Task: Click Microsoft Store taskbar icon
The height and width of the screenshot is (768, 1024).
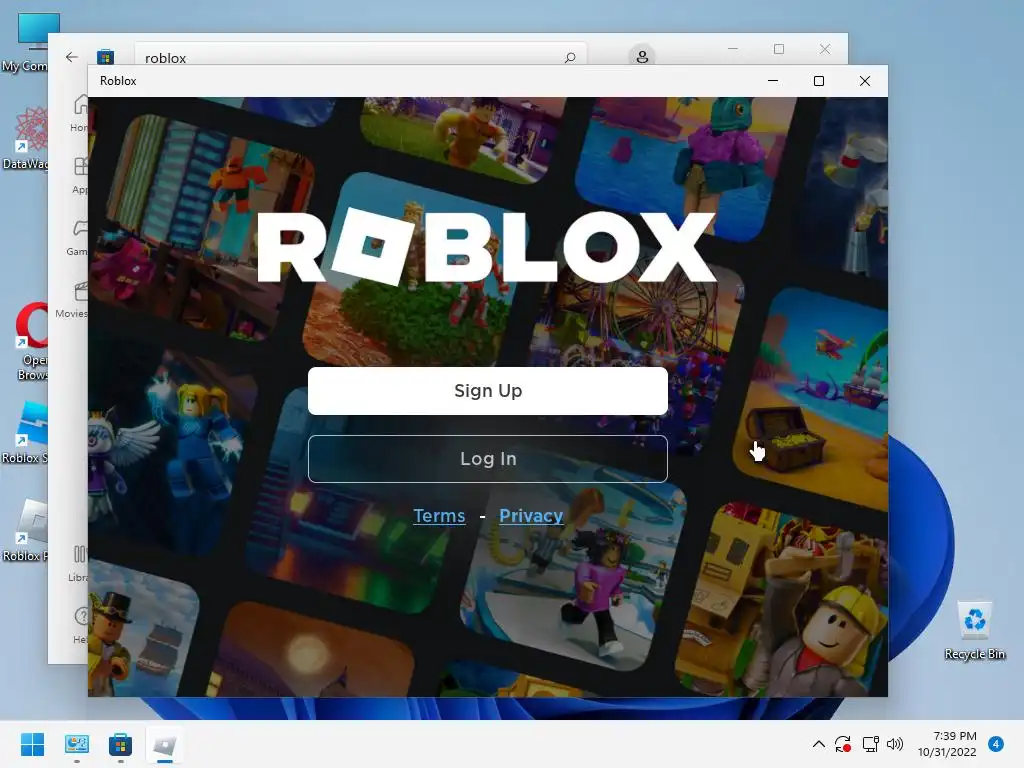Action: 120,744
